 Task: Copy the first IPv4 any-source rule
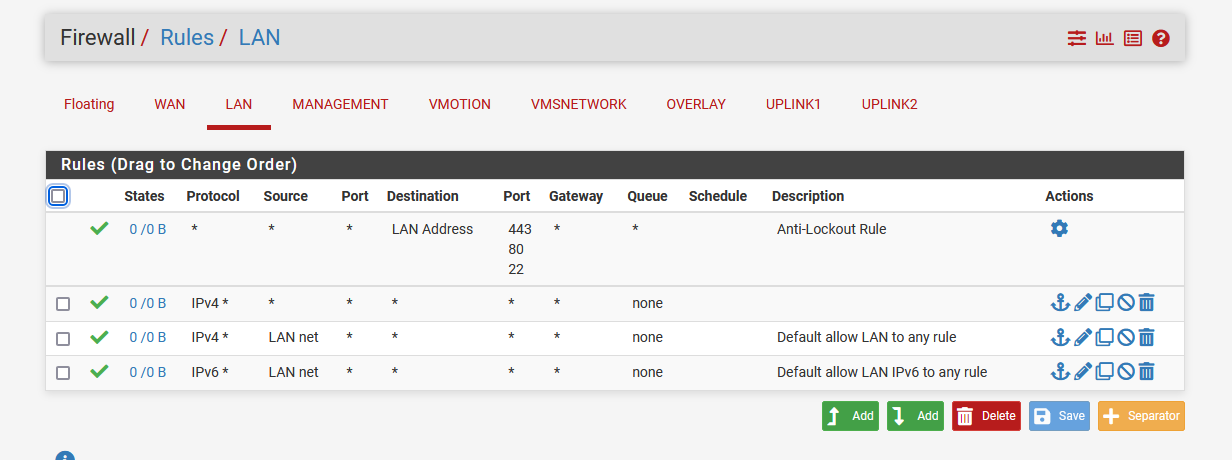[1104, 302]
